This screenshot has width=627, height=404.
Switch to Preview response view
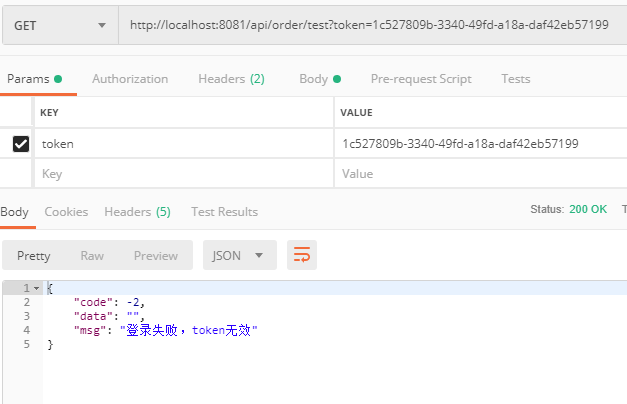[x=156, y=256]
